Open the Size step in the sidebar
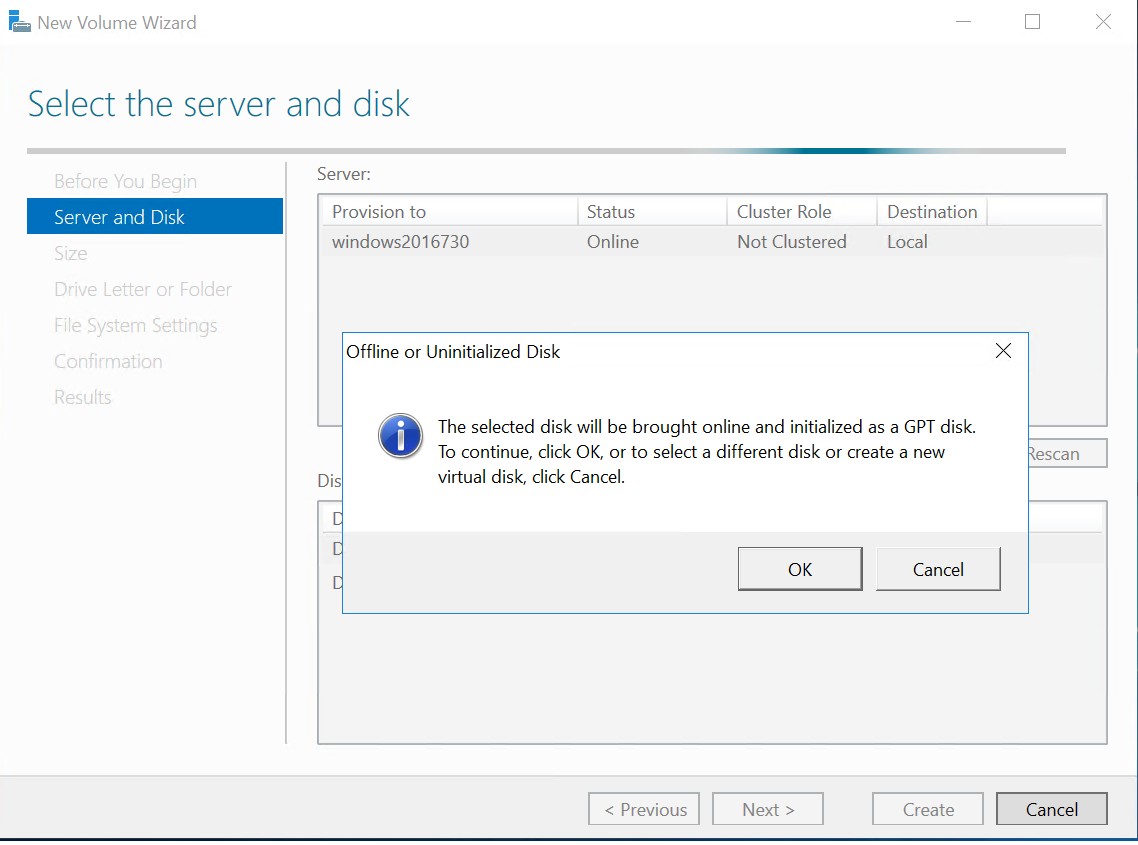The width and height of the screenshot is (1138, 845). [71, 253]
